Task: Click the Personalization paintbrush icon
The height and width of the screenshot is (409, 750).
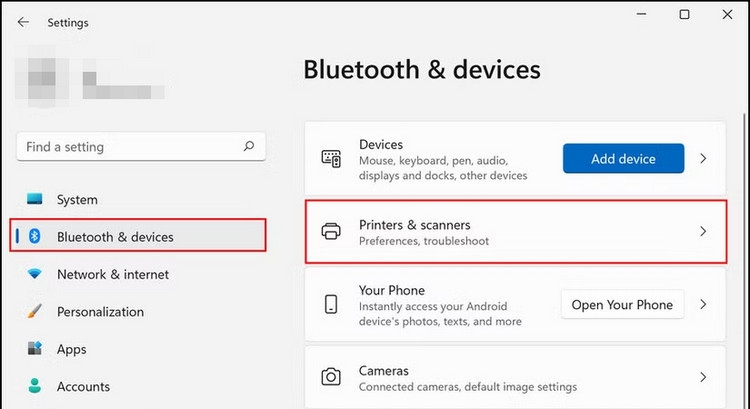Action: click(x=36, y=311)
